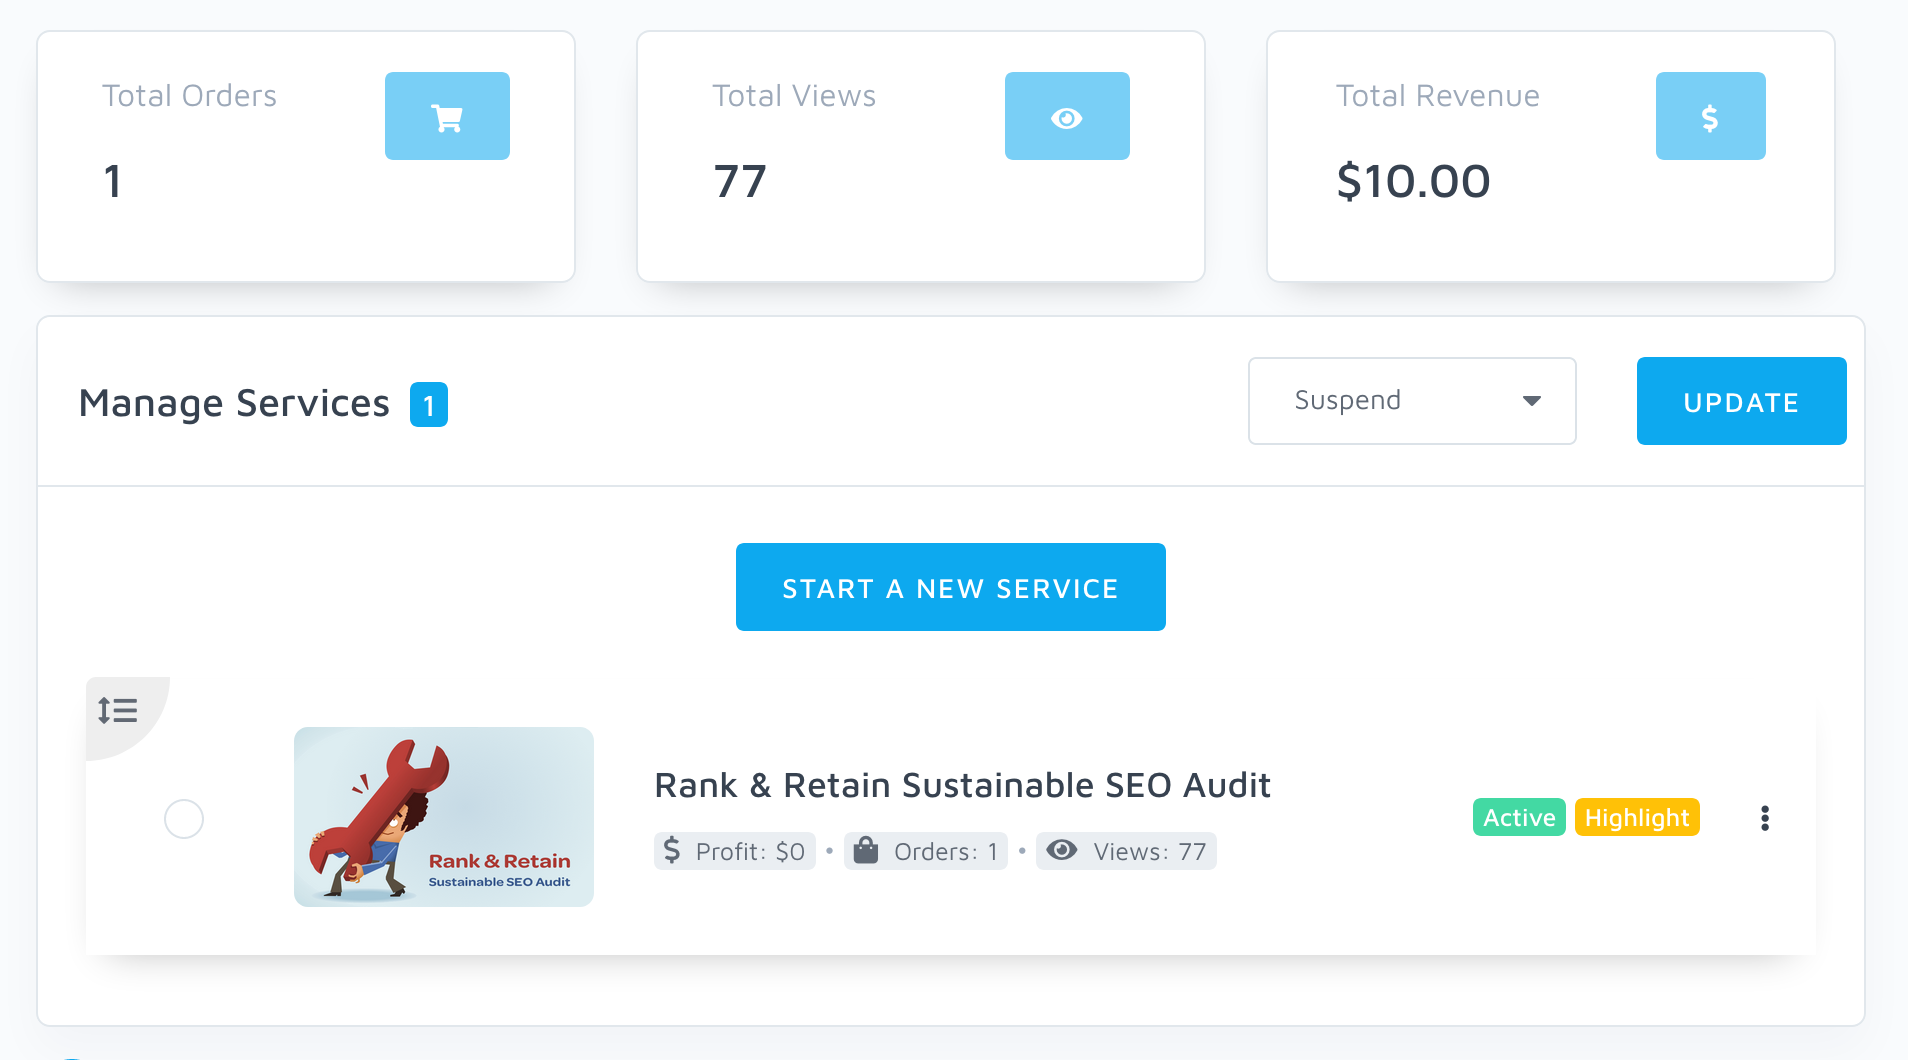Click the Suspend dropdown arrow
The height and width of the screenshot is (1060, 1908).
1531,401
